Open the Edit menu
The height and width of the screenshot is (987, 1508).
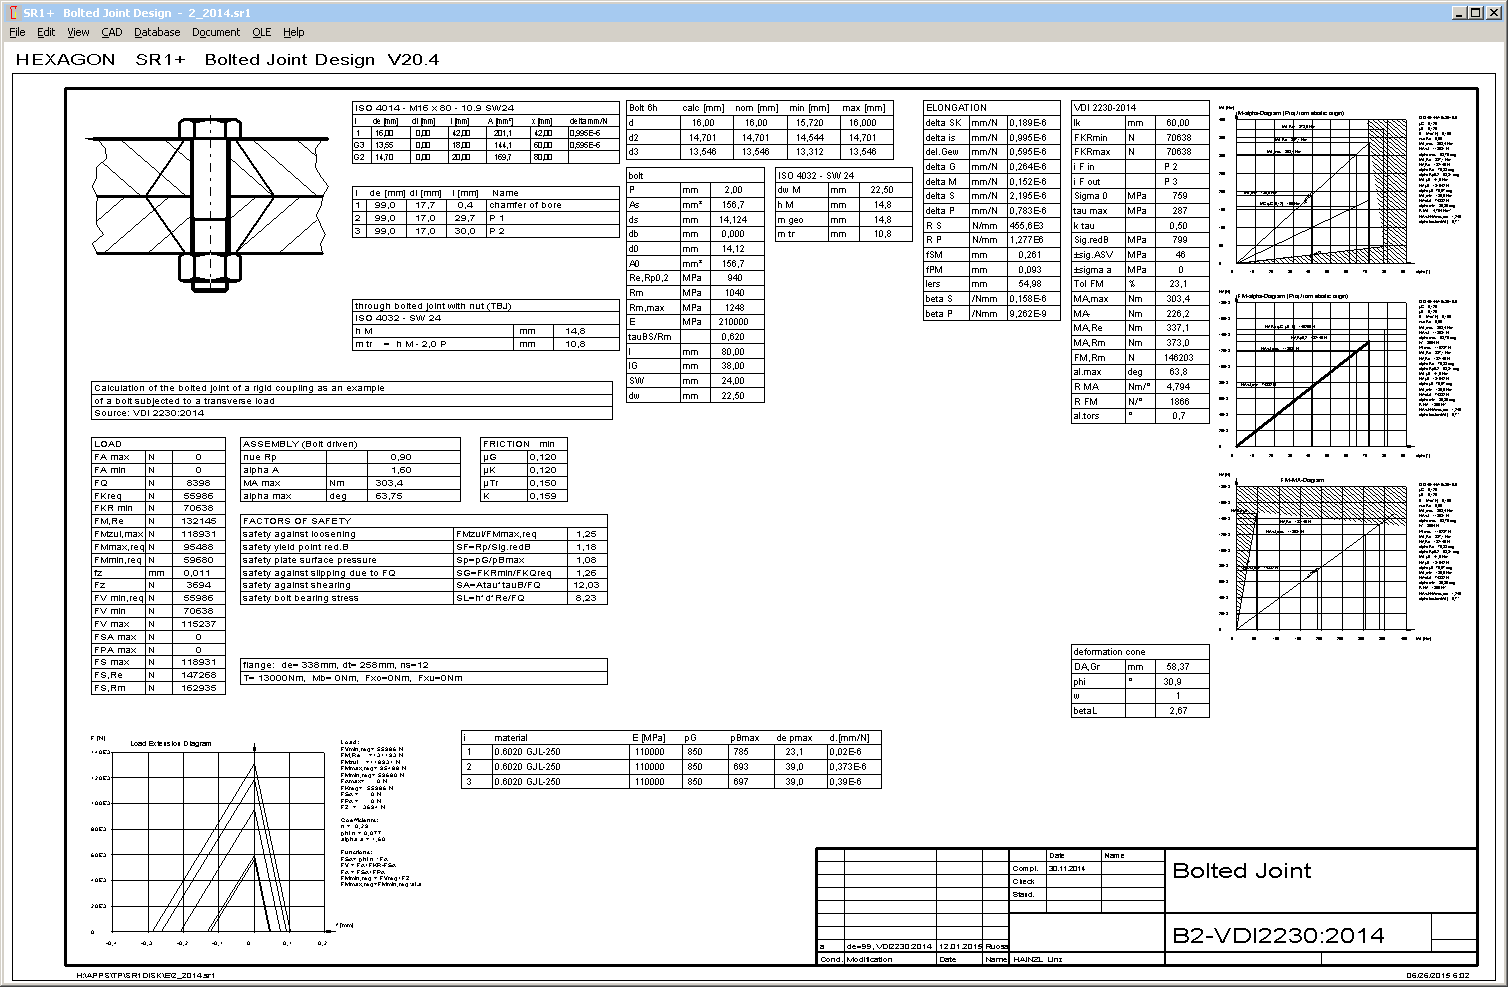coord(46,32)
